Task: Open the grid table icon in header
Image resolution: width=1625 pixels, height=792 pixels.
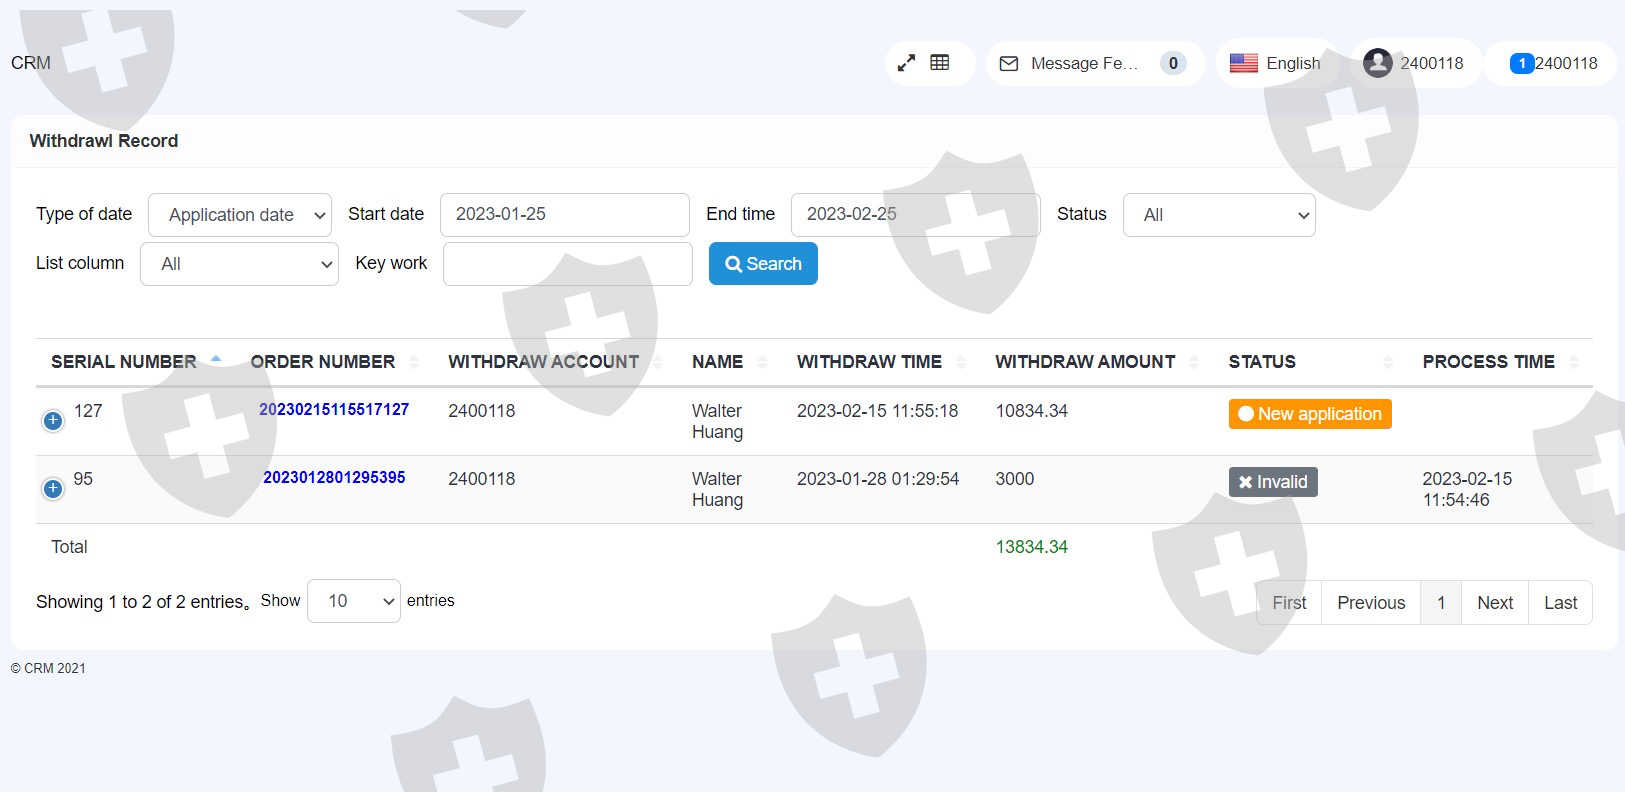Action: pyautogui.click(x=940, y=63)
